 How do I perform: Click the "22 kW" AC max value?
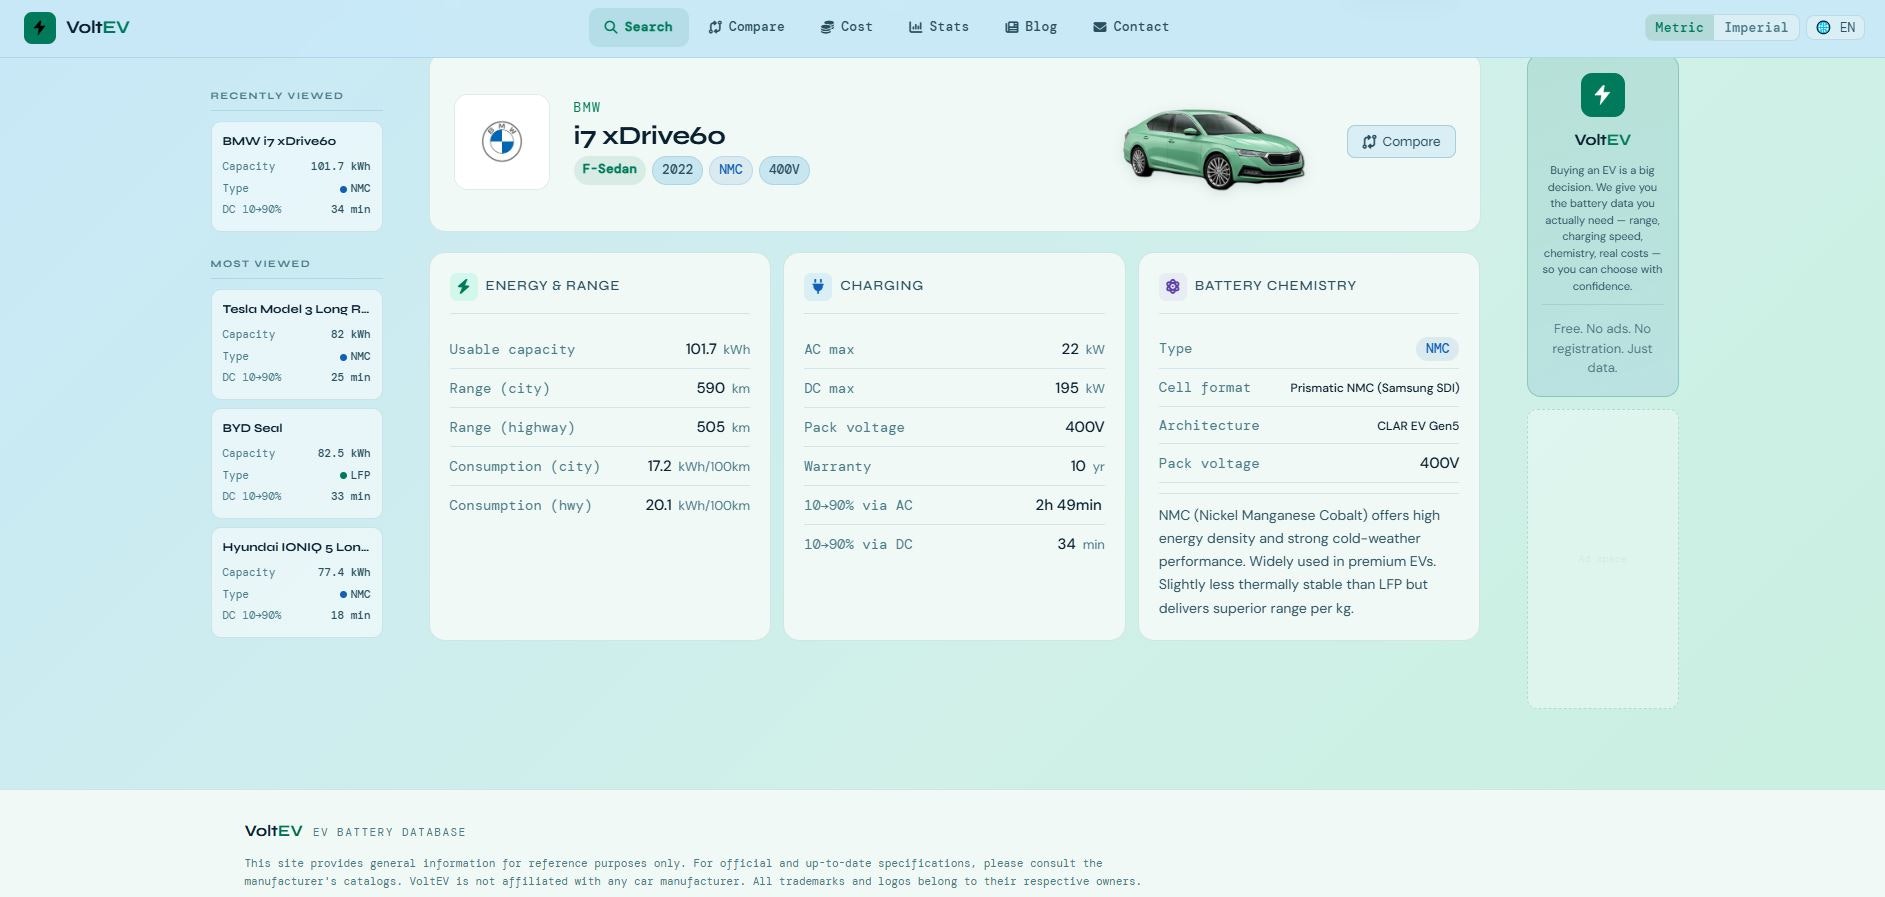tap(1083, 349)
